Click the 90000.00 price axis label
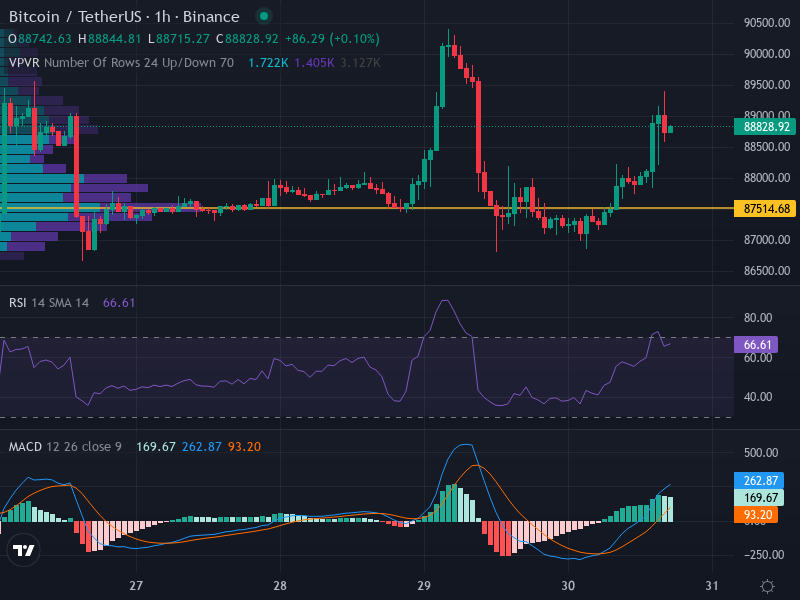Viewport: 800px width, 600px height. coord(767,54)
